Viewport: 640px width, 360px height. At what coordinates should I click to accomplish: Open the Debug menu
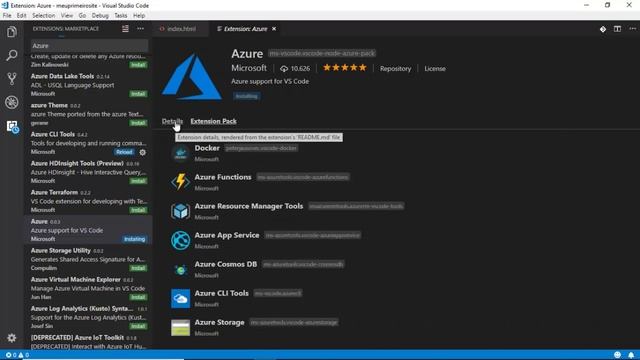100,16
